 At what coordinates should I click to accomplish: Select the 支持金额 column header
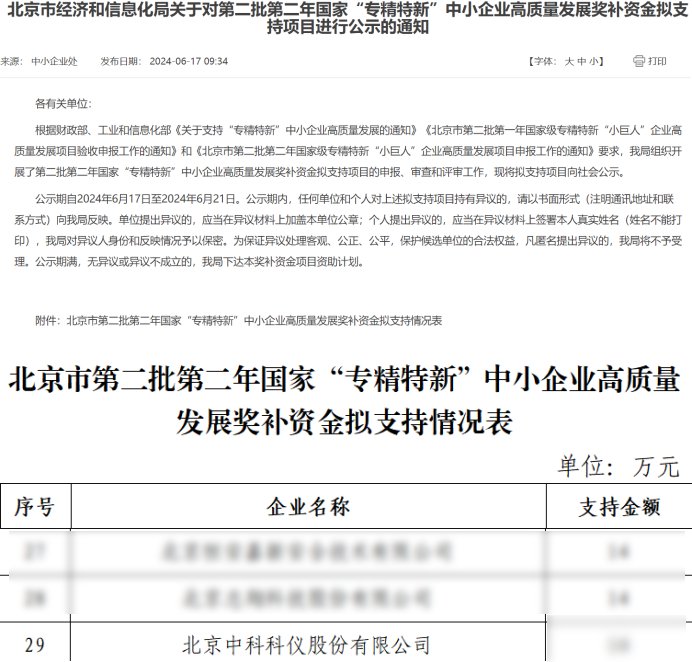point(619,508)
